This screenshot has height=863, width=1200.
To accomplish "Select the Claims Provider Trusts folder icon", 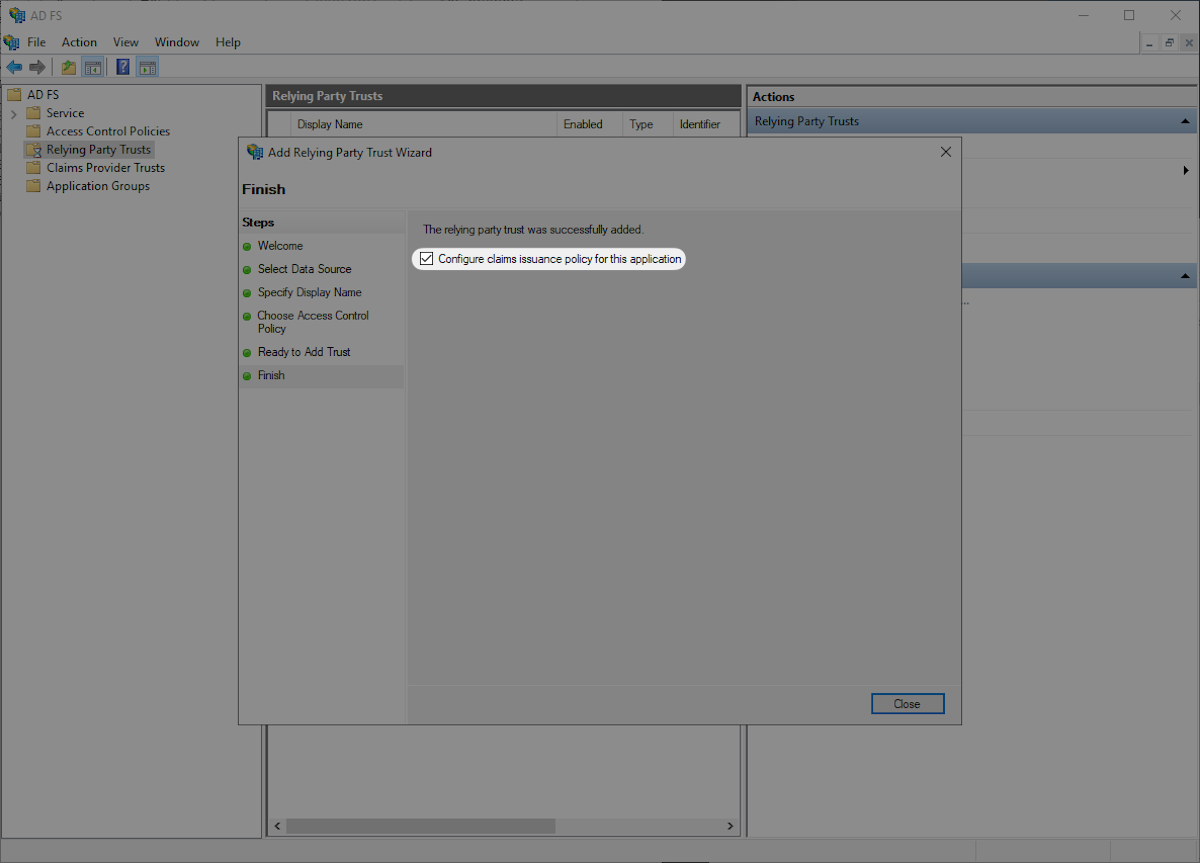I will point(31,167).
